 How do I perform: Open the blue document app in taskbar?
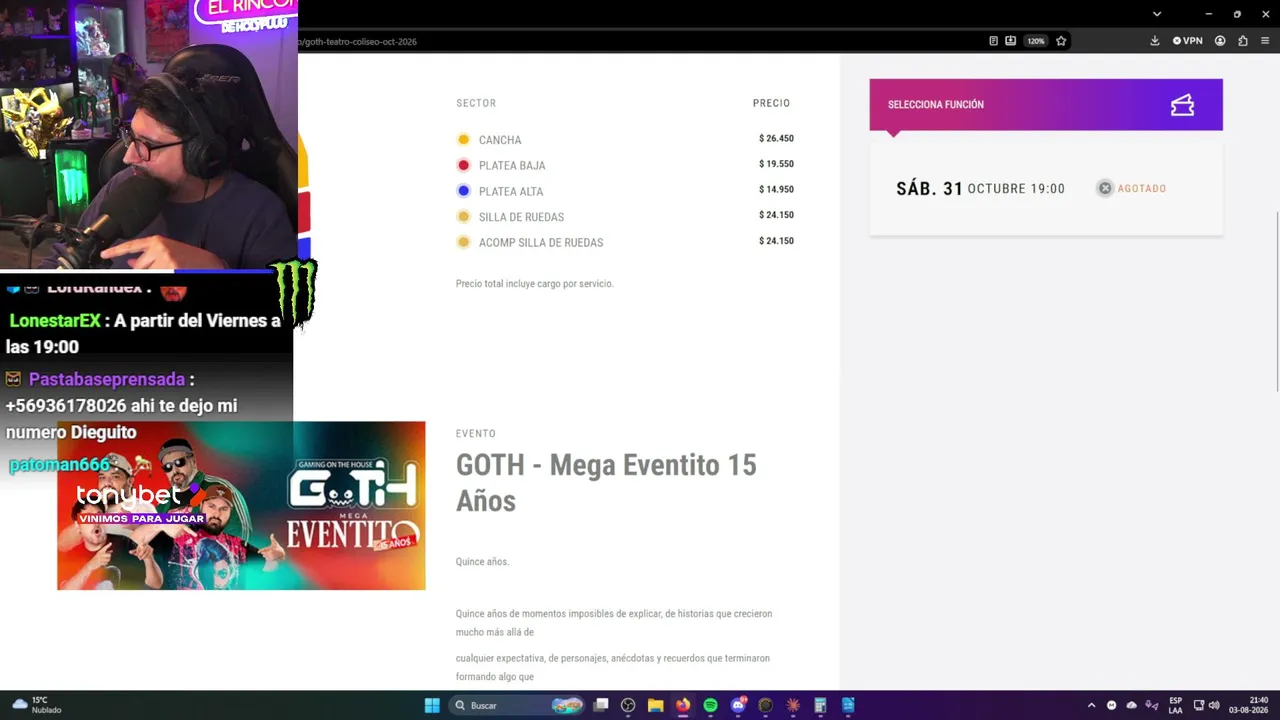coord(848,705)
